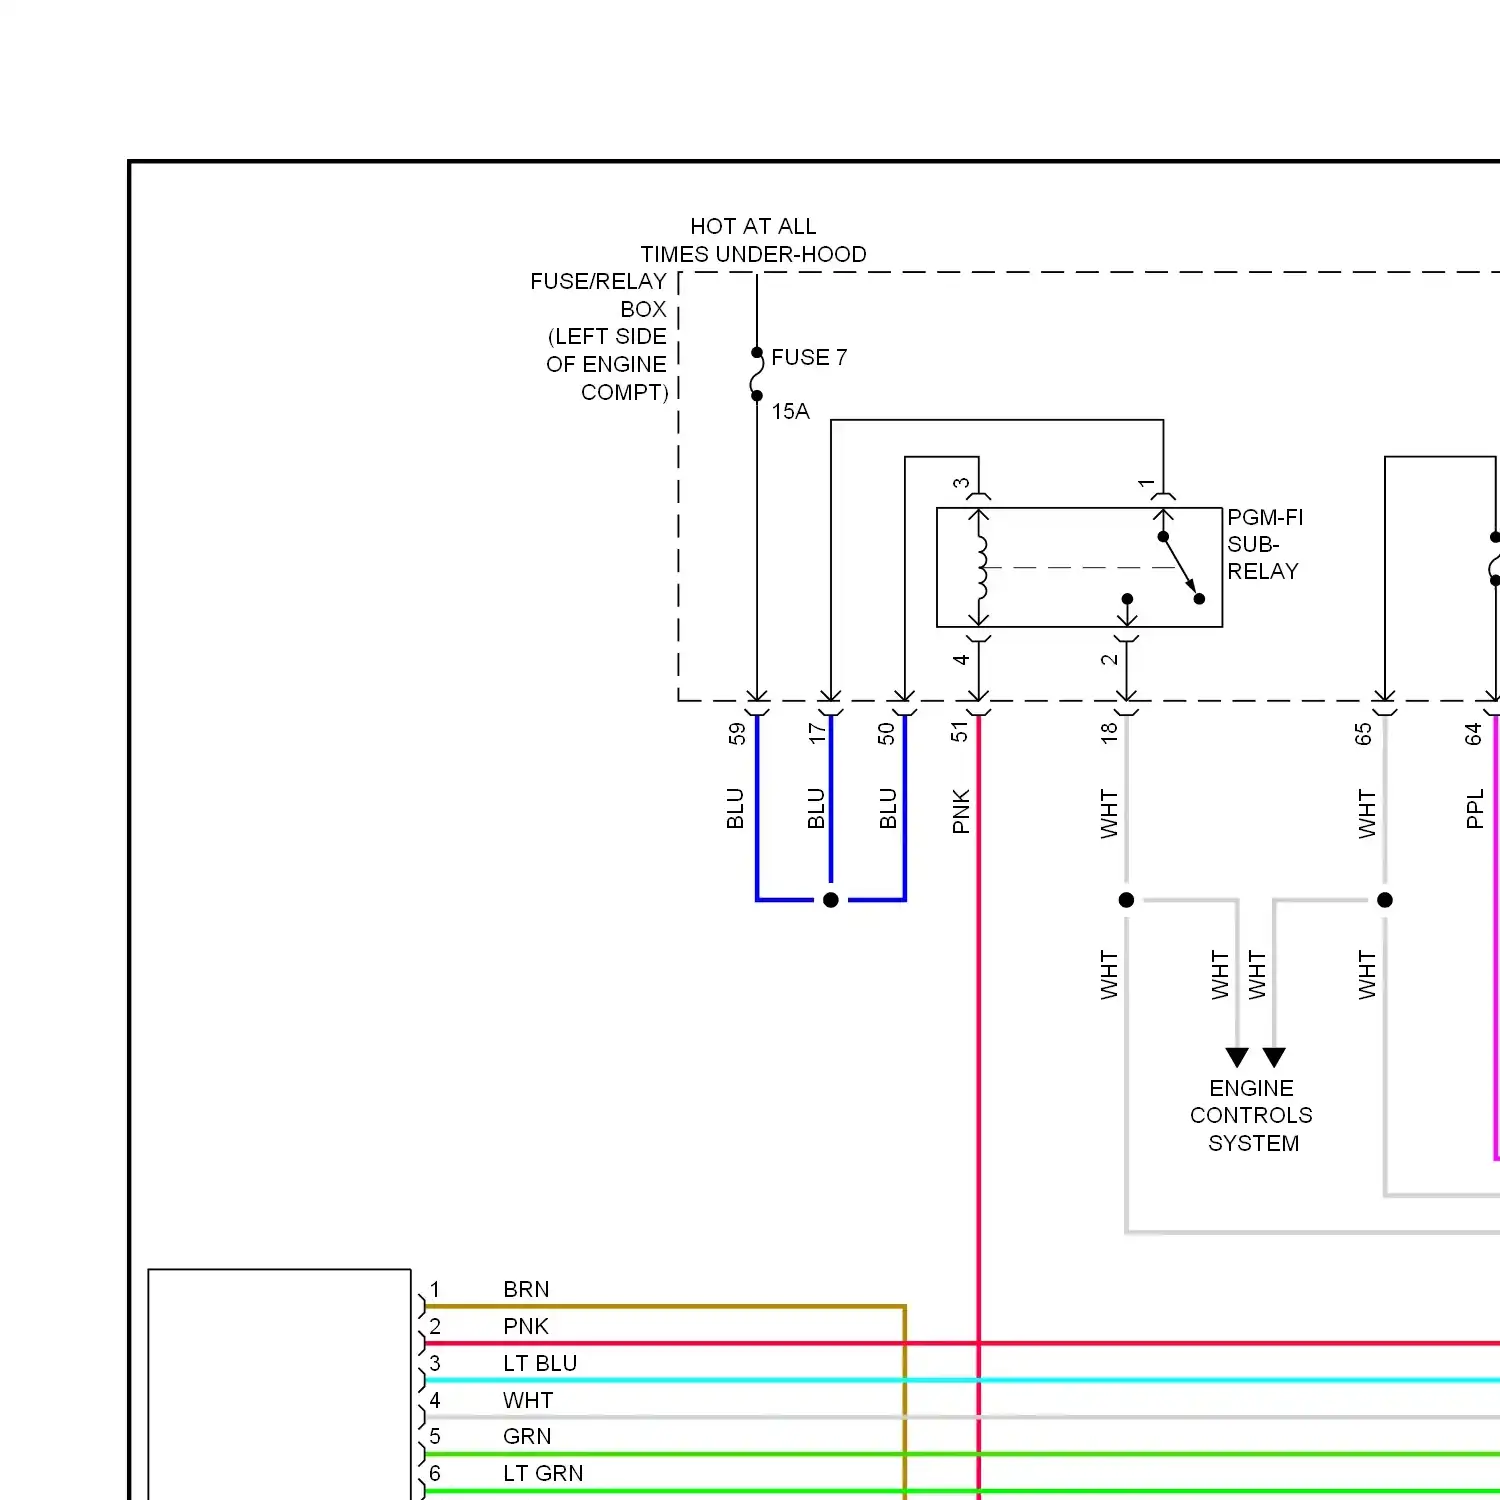Click the ENGINE CONTROLS SYSTEM label
1500x1500 pixels.
coord(1251,1115)
